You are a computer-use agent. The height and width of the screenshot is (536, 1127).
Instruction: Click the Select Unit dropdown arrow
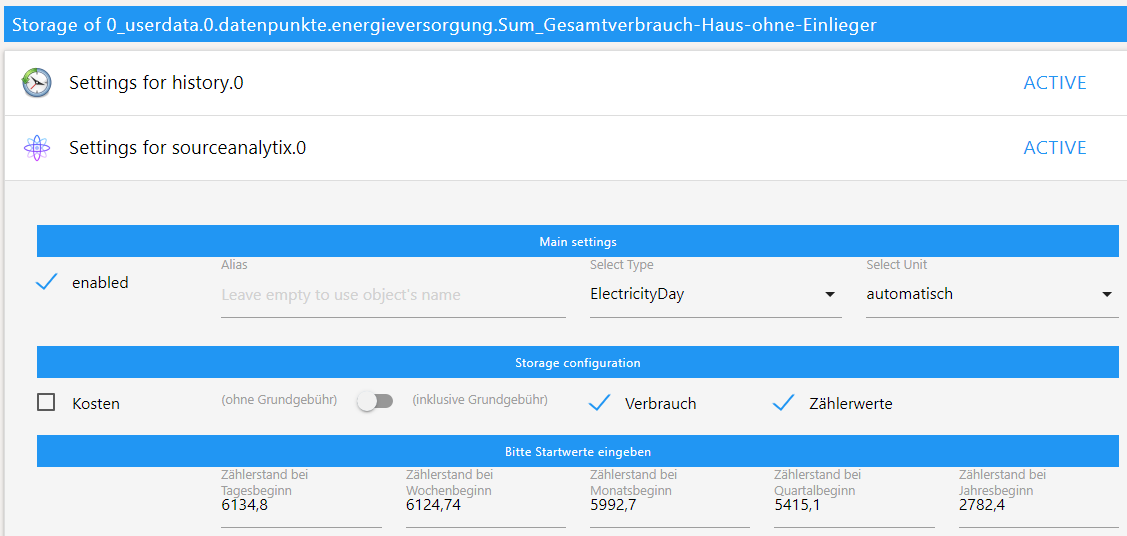pos(1107,295)
